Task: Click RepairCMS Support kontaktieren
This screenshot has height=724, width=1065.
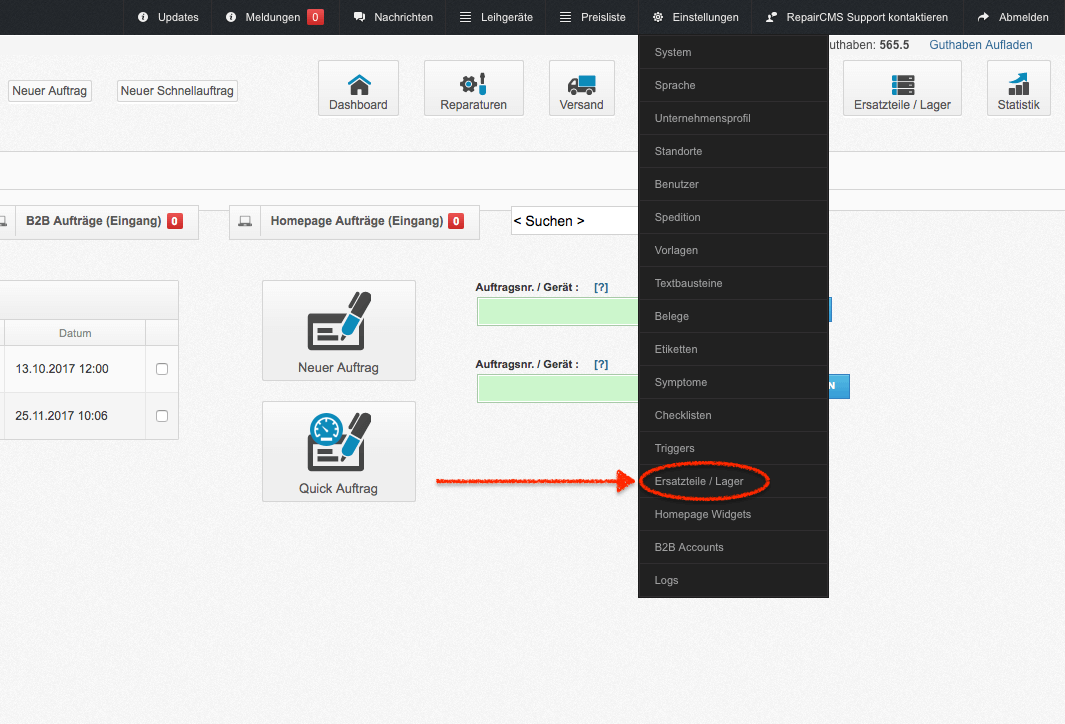Action: (x=857, y=17)
